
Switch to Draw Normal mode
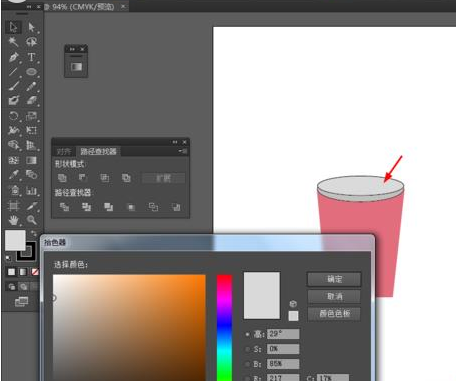[12, 287]
